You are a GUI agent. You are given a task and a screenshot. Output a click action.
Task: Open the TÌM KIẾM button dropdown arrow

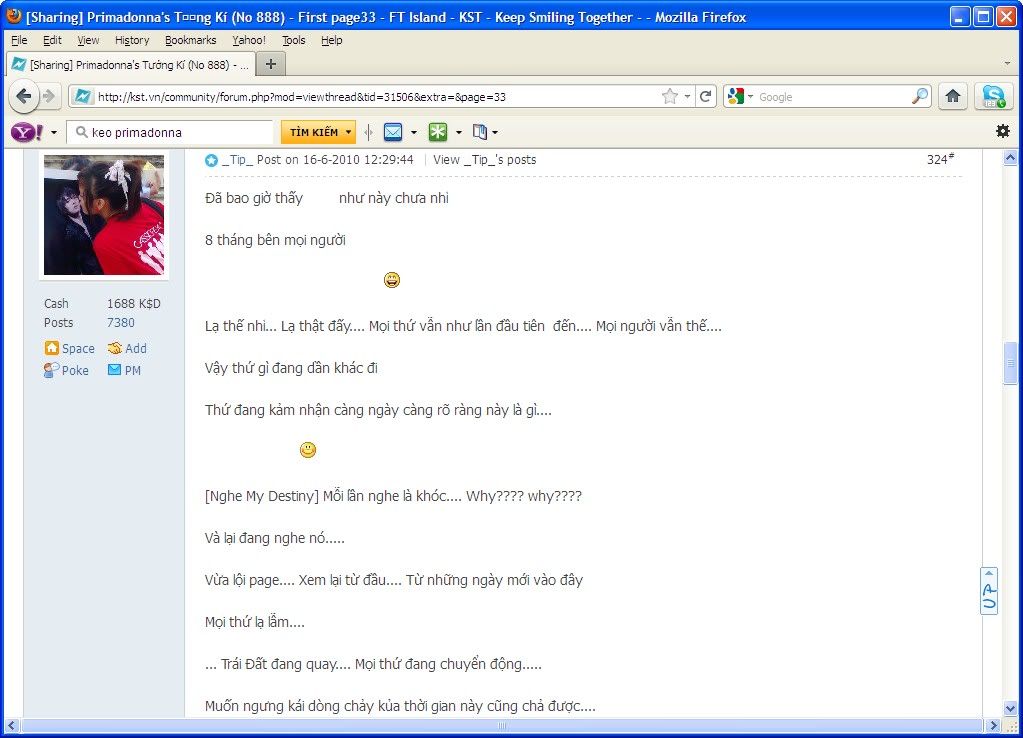(x=348, y=132)
